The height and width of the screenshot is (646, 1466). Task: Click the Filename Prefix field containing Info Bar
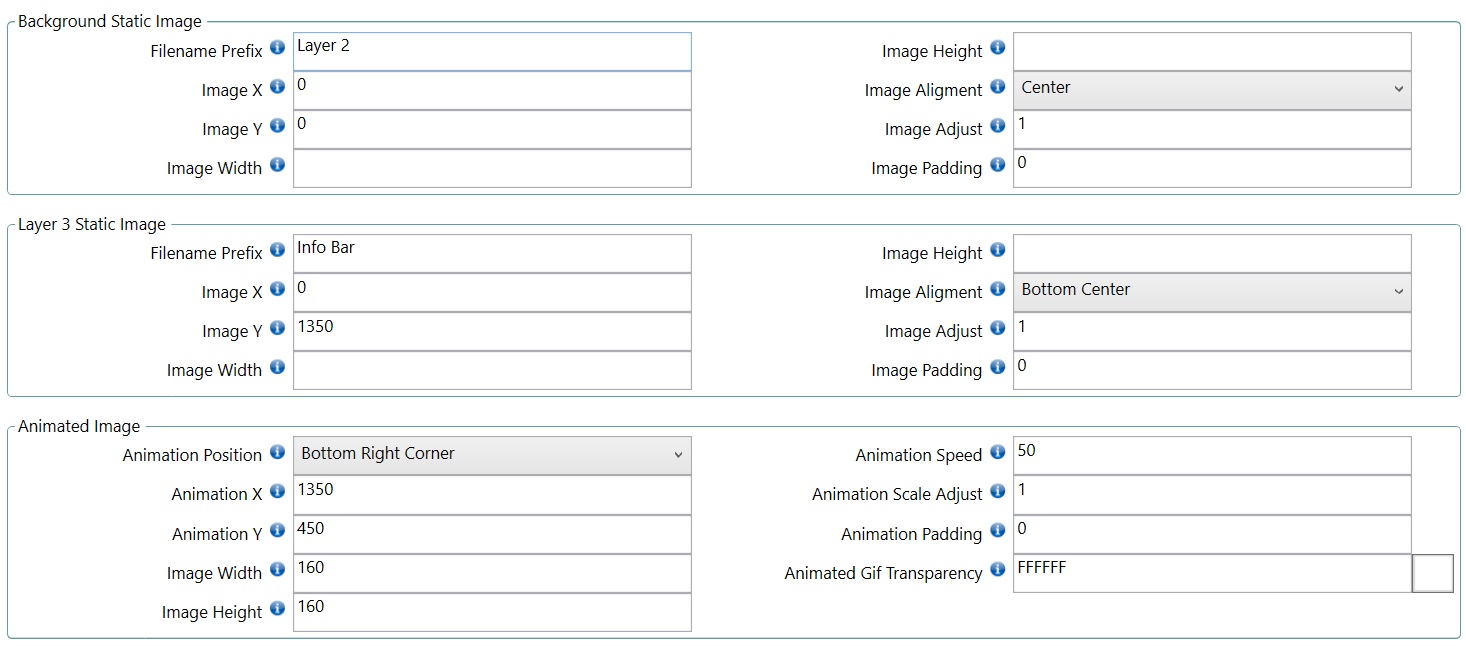click(x=491, y=253)
